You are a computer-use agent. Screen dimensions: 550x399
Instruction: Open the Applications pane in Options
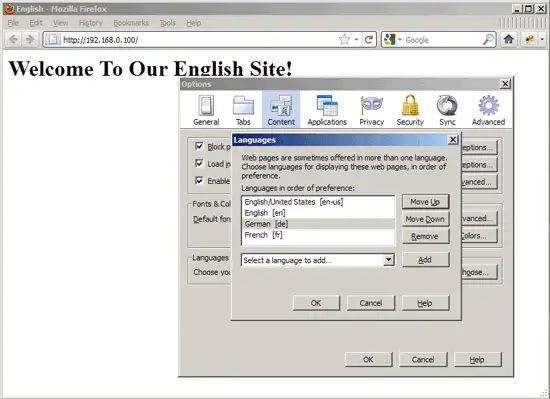[327, 110]
